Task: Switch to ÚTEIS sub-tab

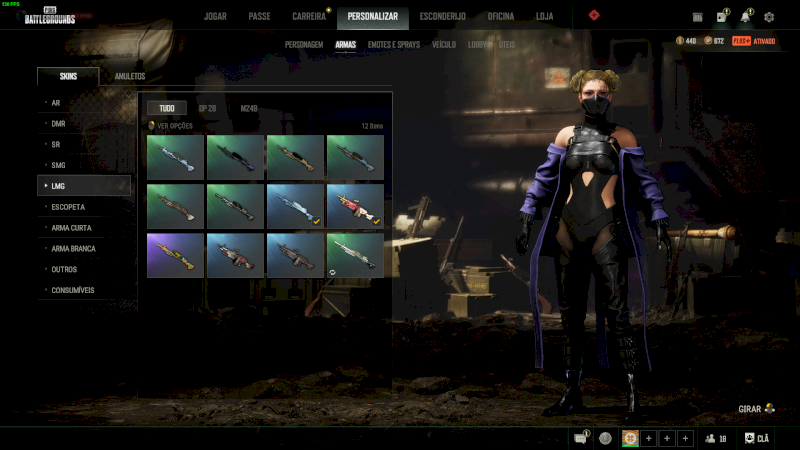Action: point(507,45)
